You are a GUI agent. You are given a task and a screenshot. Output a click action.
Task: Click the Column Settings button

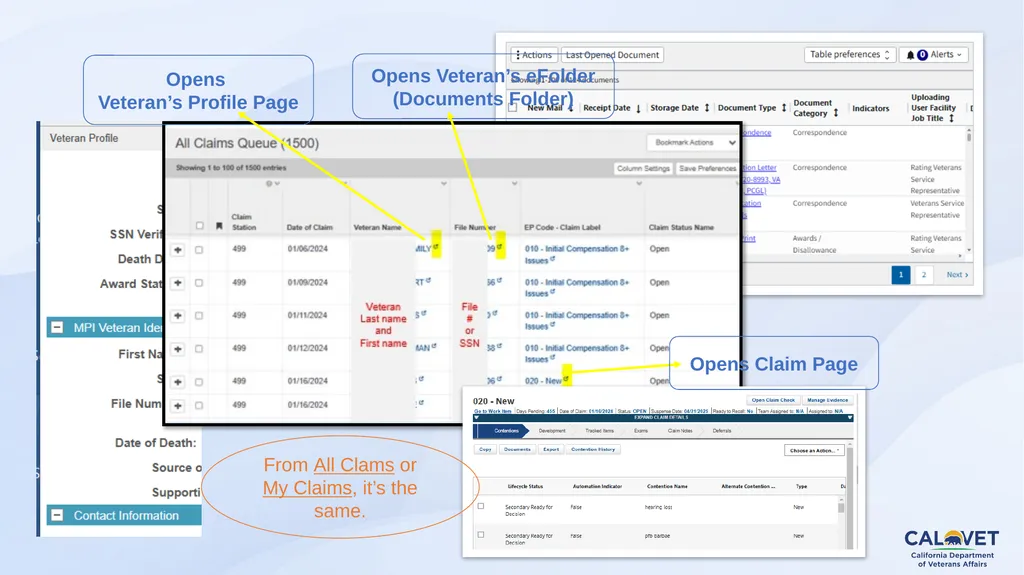click(x=643, y=169)
